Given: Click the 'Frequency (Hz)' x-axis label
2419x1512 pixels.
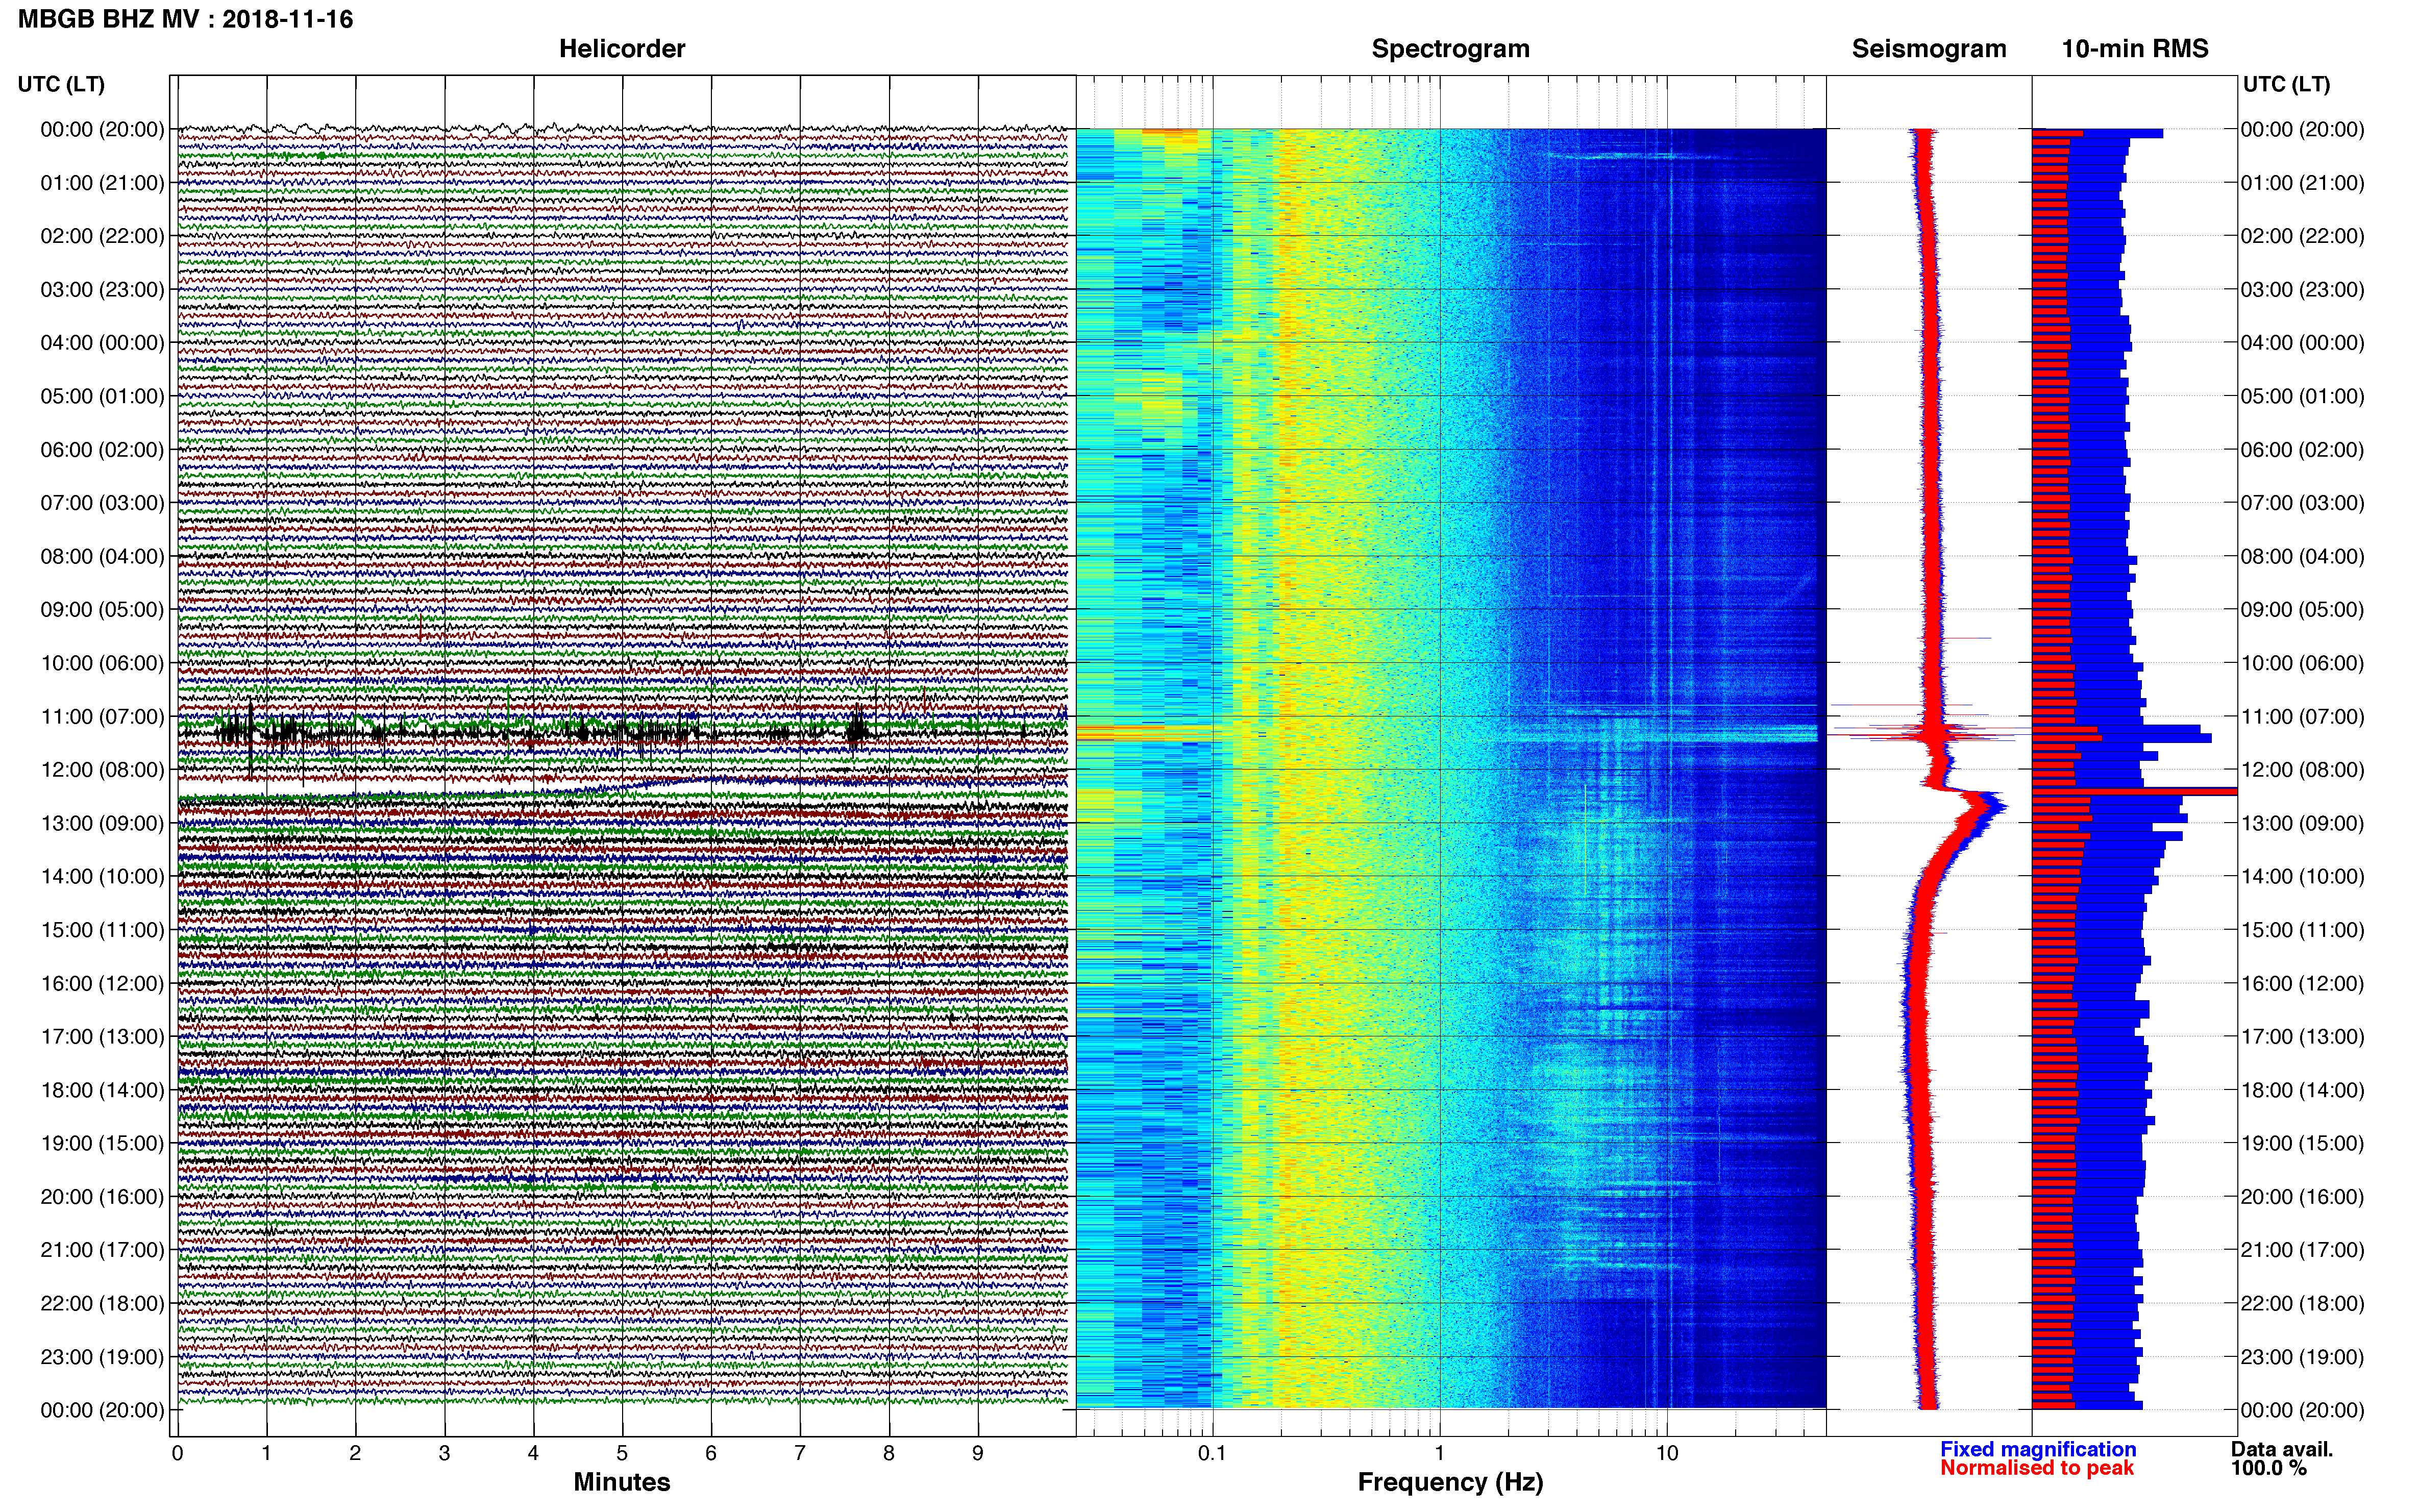Looking at the screenshot, I should point(1450,1482).
